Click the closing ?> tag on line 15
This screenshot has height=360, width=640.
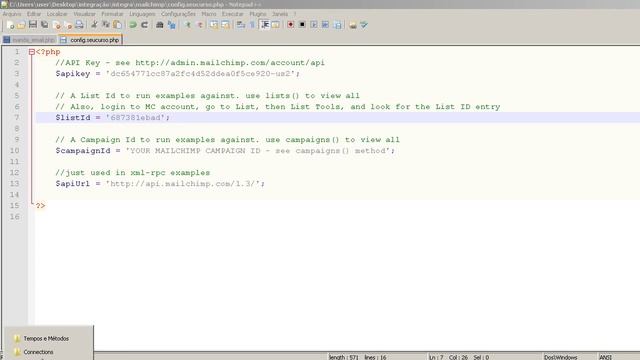[x=40, y=206]
